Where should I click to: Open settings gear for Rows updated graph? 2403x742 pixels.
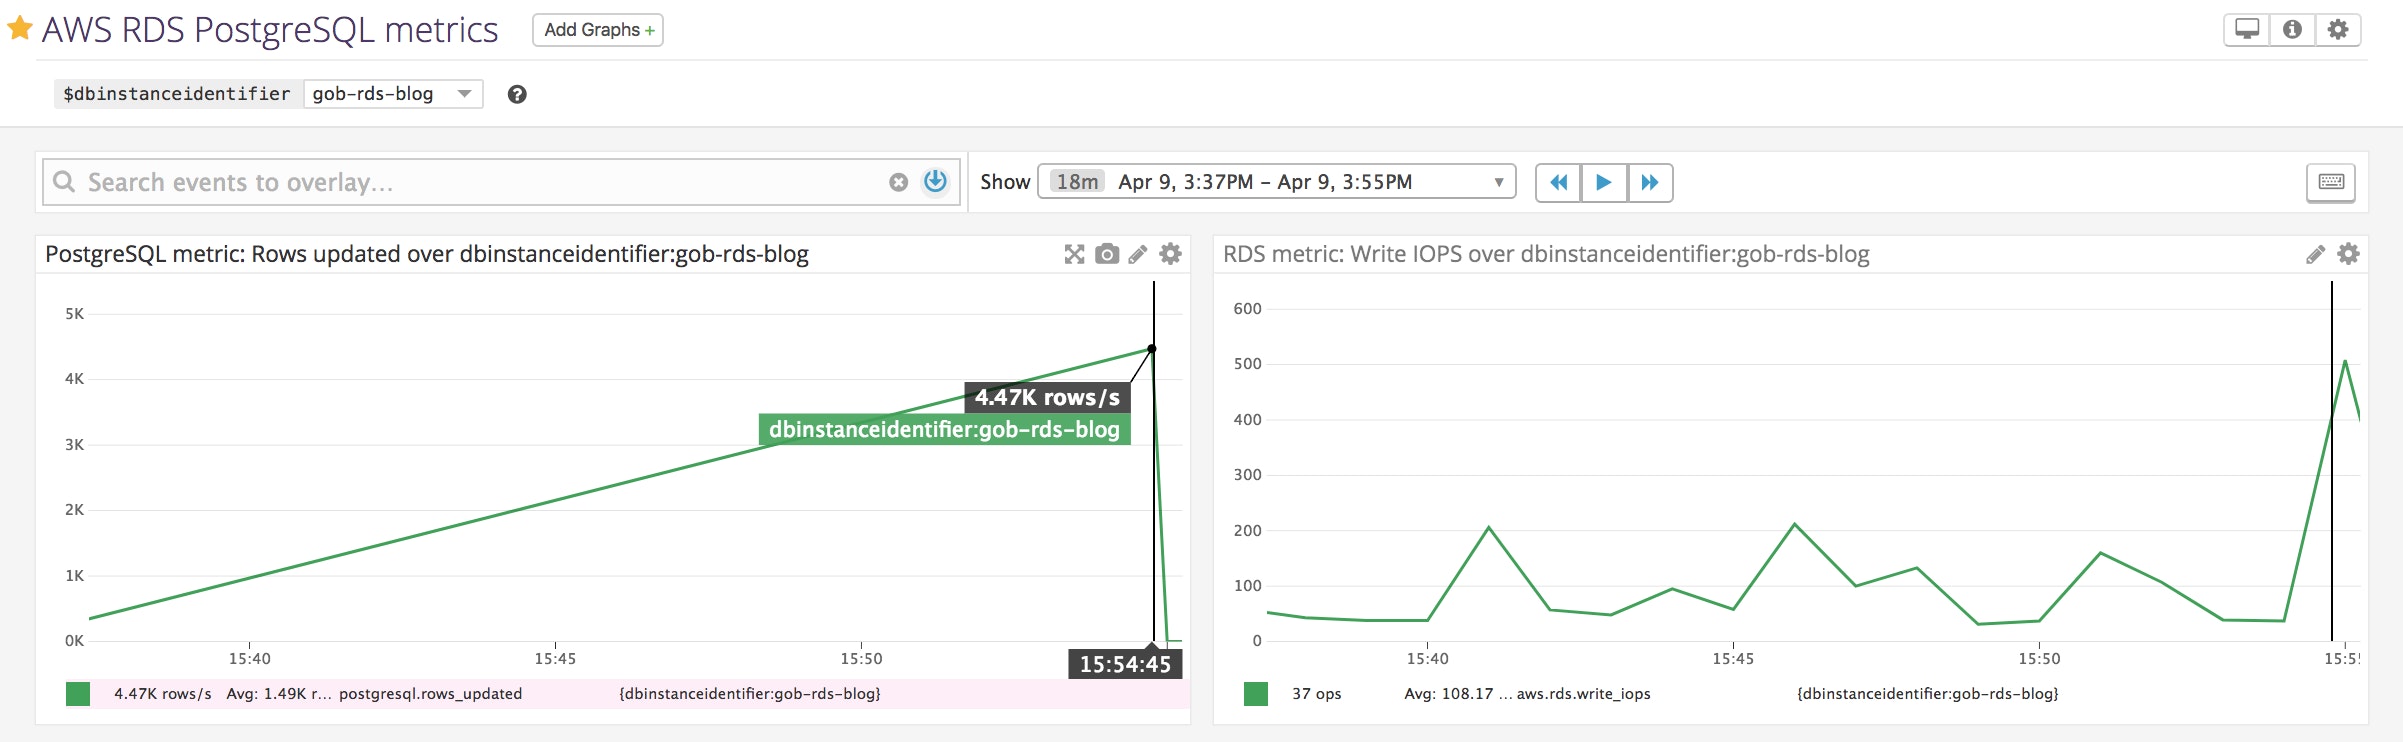click(1170, 254)
